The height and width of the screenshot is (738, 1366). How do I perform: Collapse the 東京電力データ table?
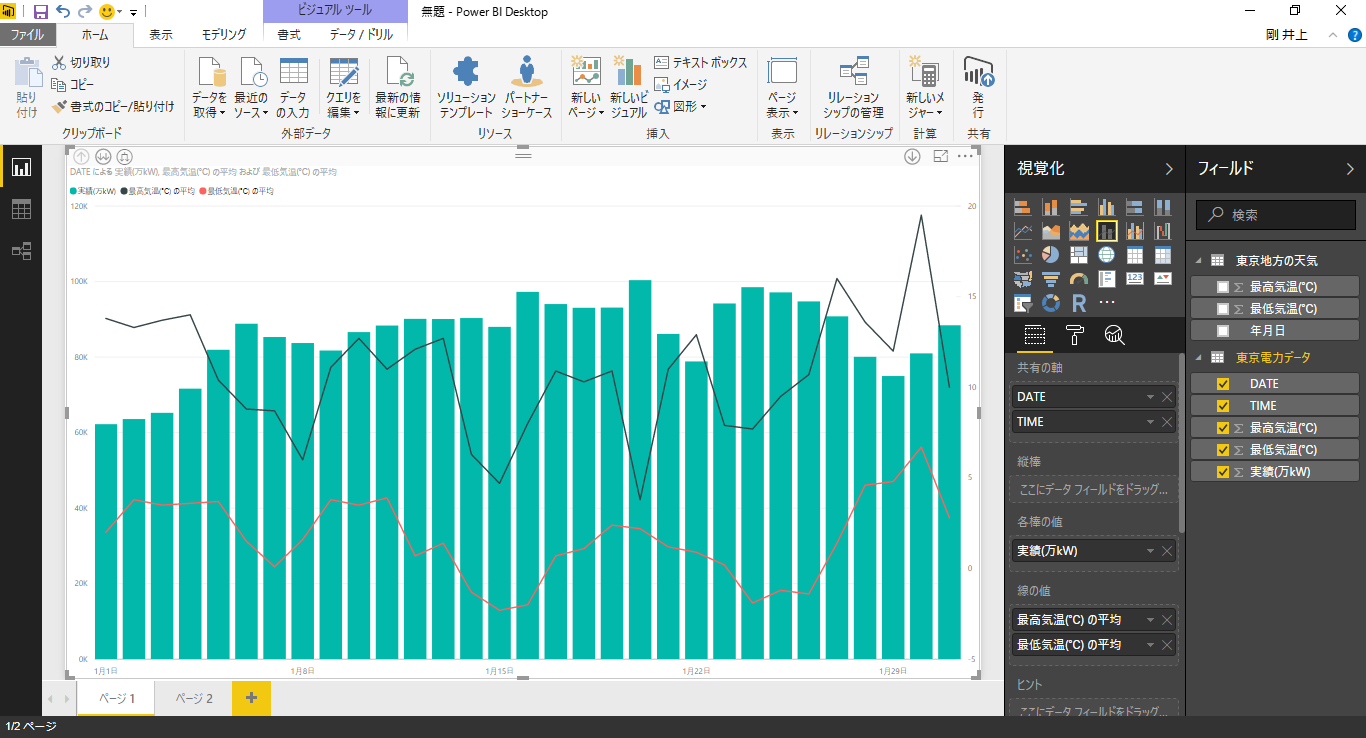(1199, 357)
